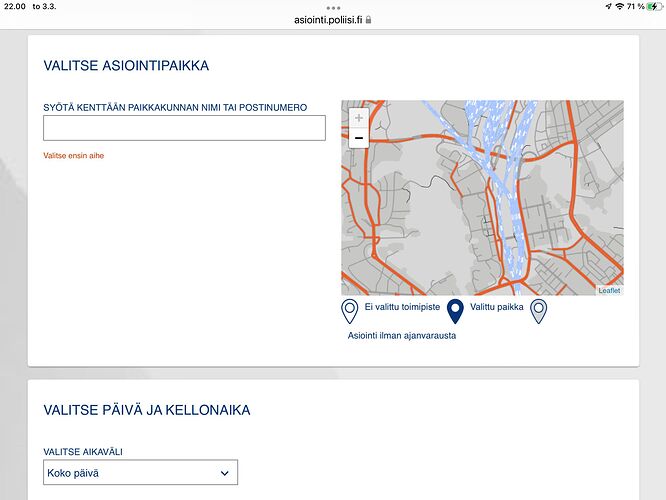Screen dimensions: 666x500
Task: Click the gray walk-in service pin icon
Action: coord(539,311)
